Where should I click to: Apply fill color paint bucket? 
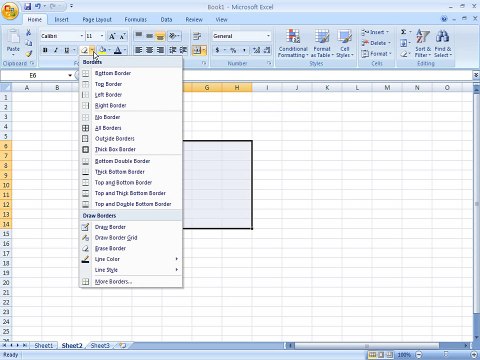click(x=103, y=50)
